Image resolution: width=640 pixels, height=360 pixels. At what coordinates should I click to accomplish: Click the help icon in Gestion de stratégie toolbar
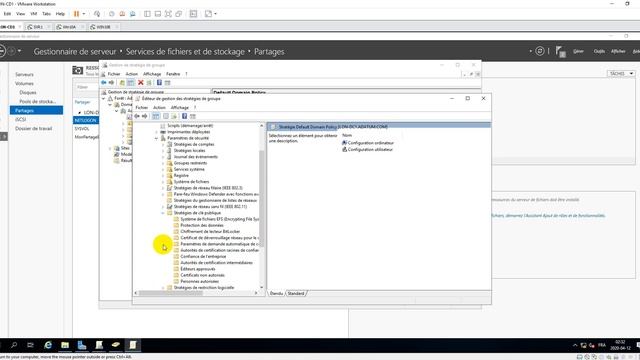pos(159,83)
